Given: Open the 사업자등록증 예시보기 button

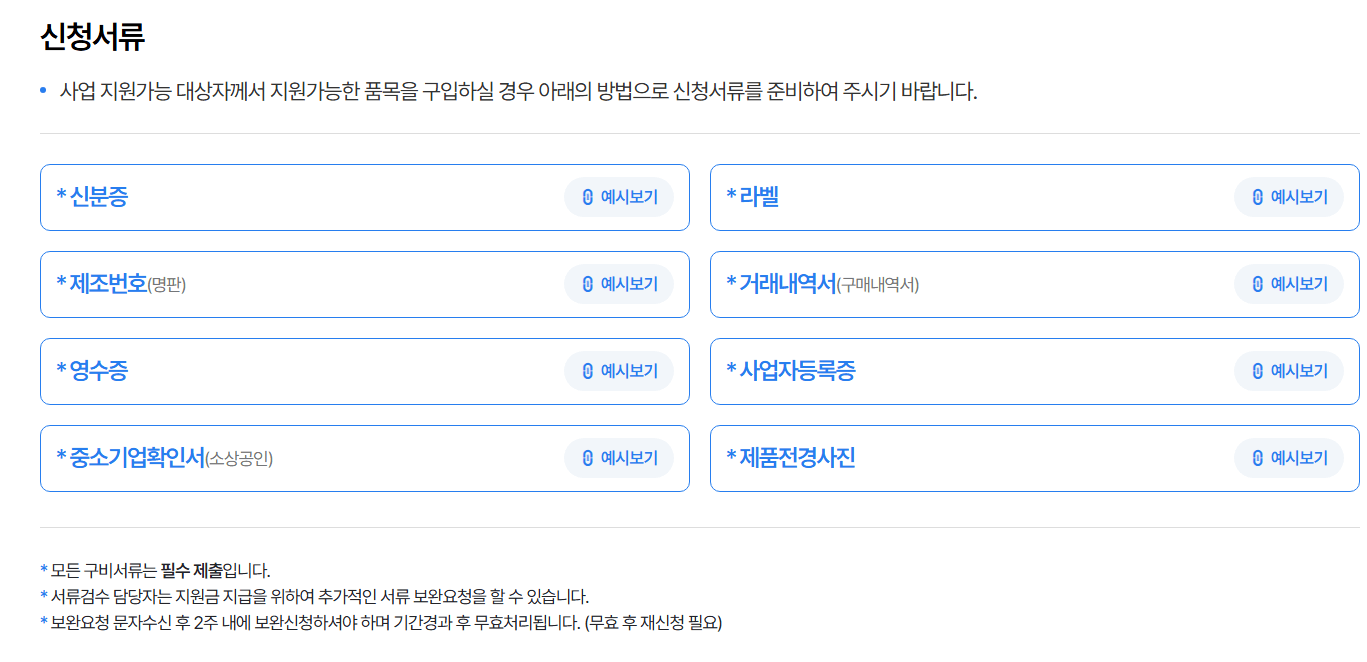Looking at the screenshot, I should click(1290, 371).
